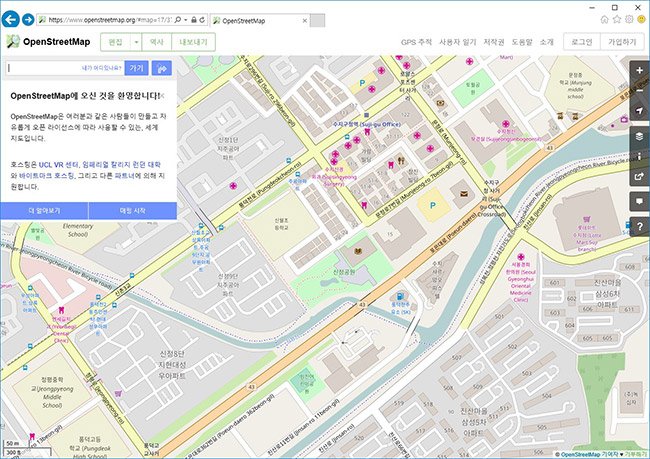Image resolution: width=650 pixels, height=459 pixels.
Task: Click the 매핑 시작 start mapping button
Action: click(x=133, y=211)
